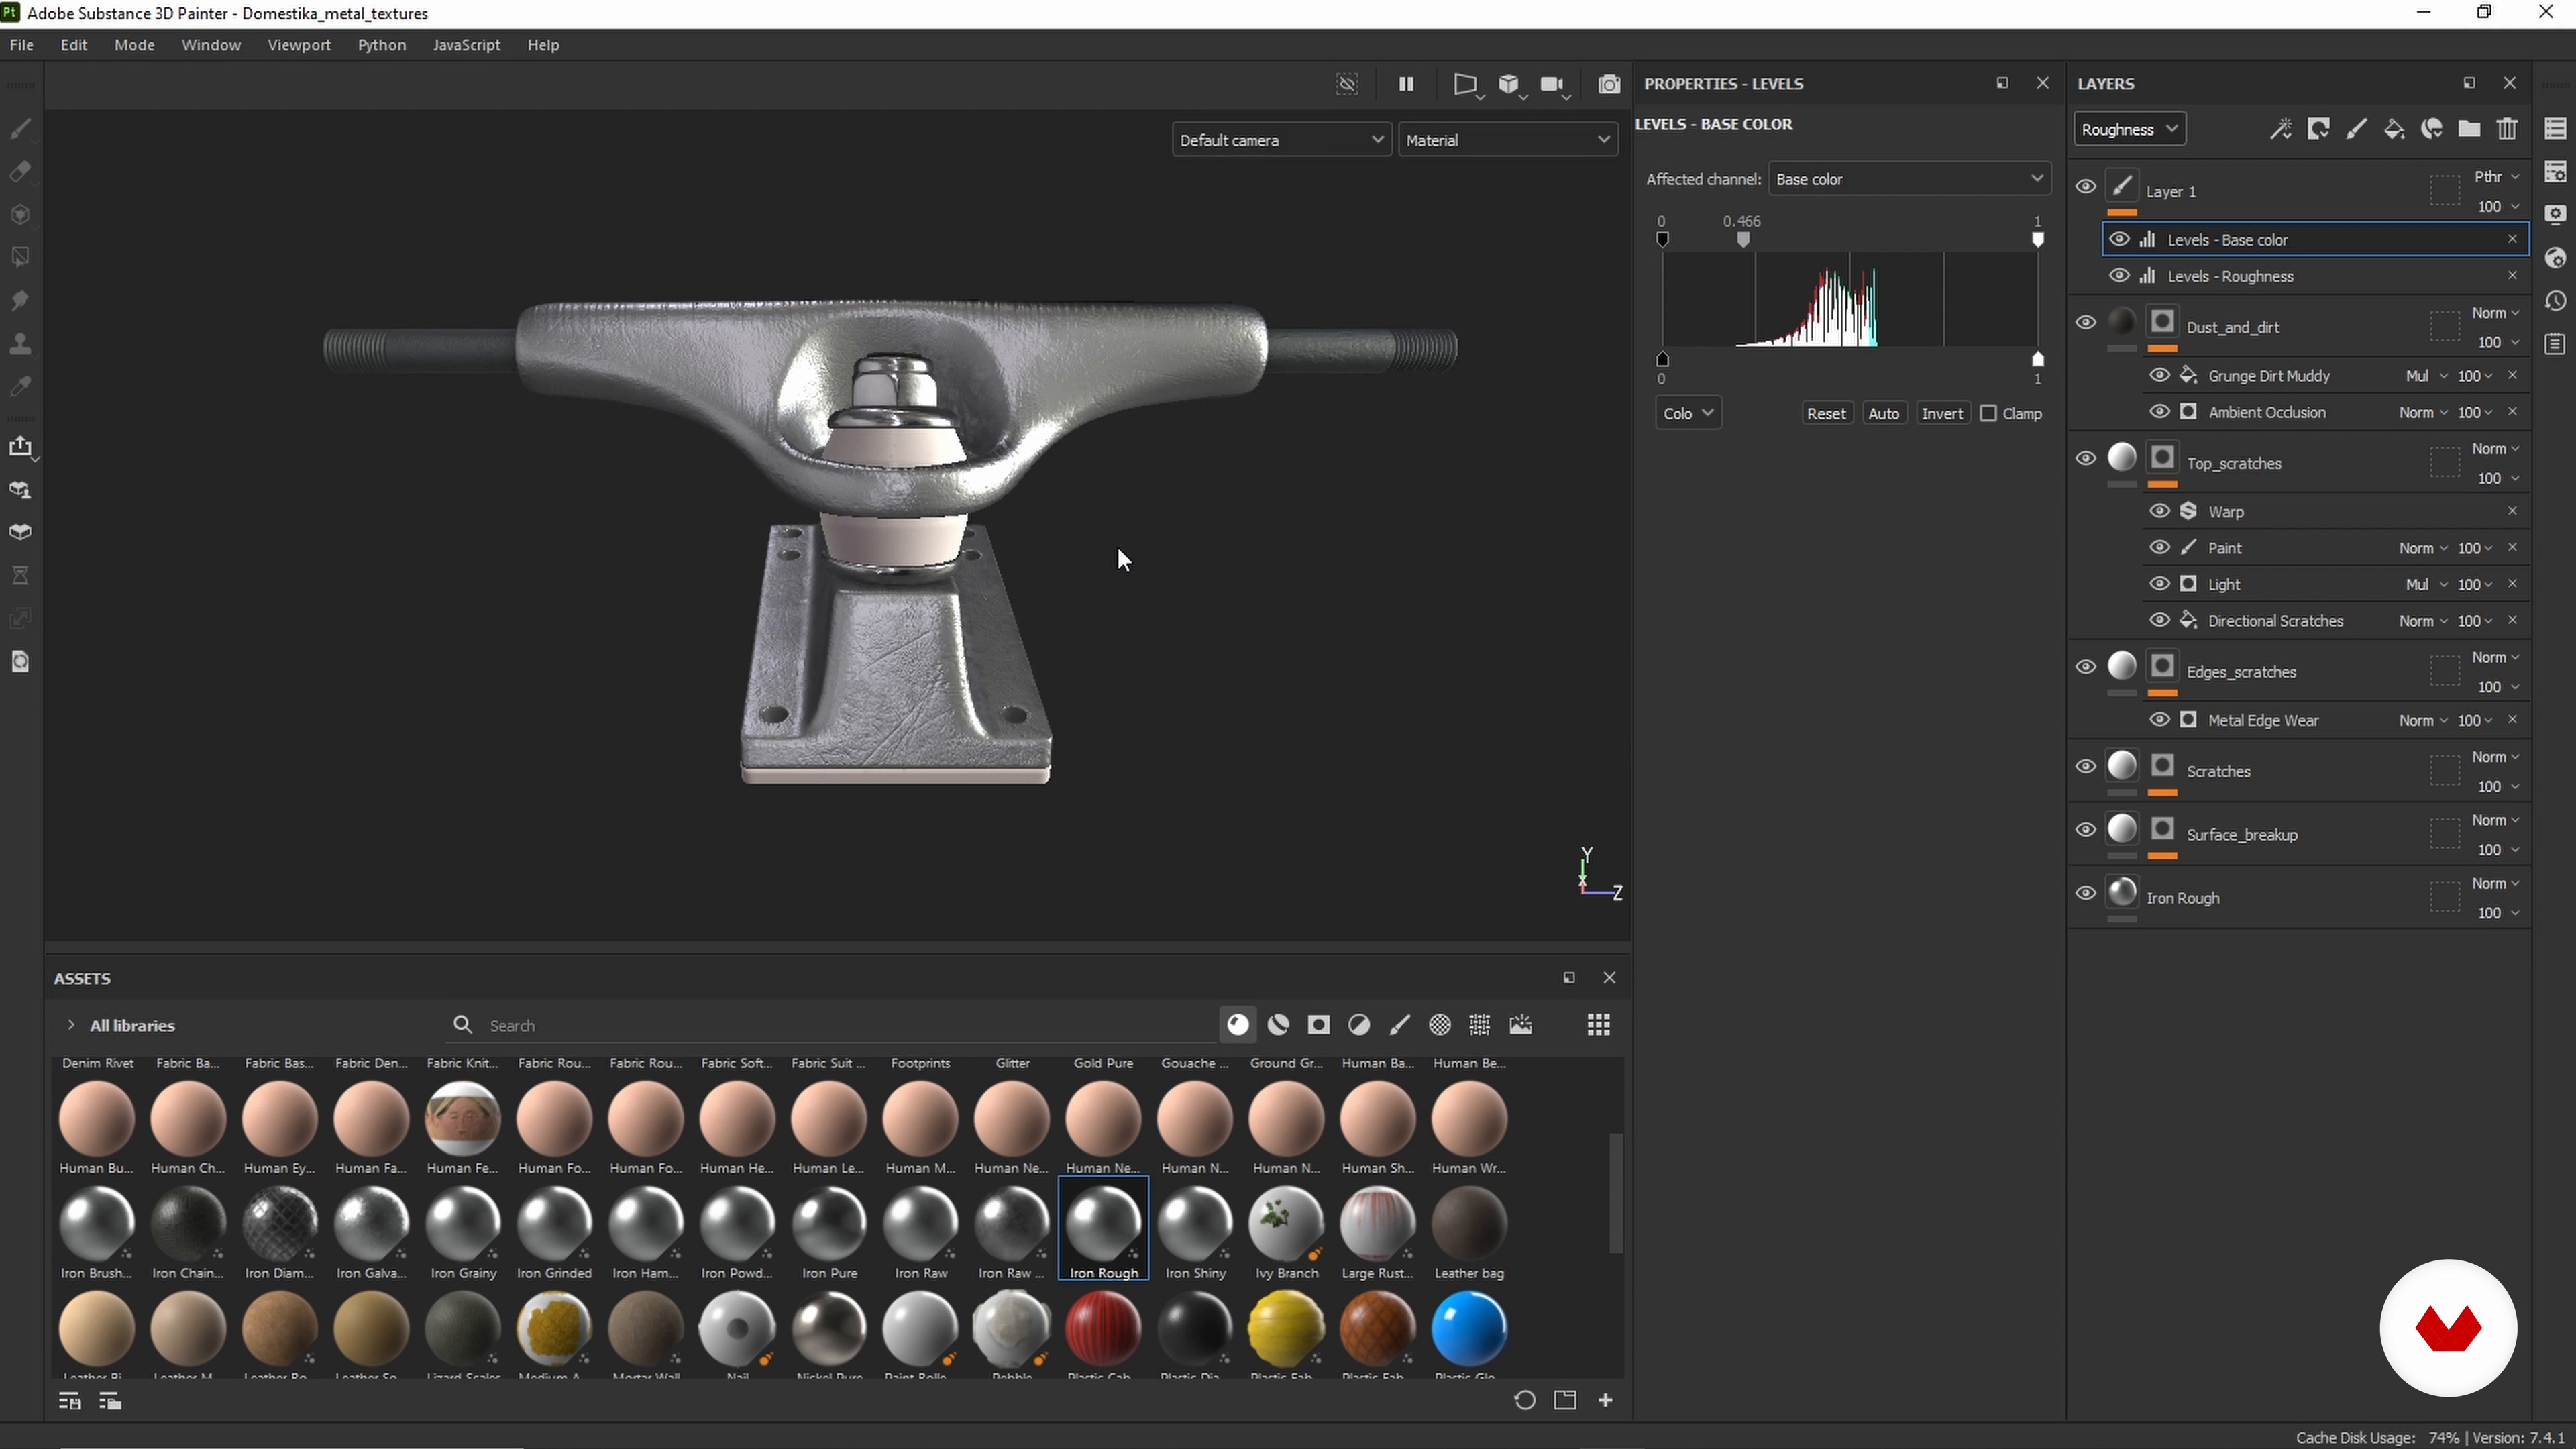Hide the Iron Rough layer
2576x1449 pixels.
coord(2085,893)
